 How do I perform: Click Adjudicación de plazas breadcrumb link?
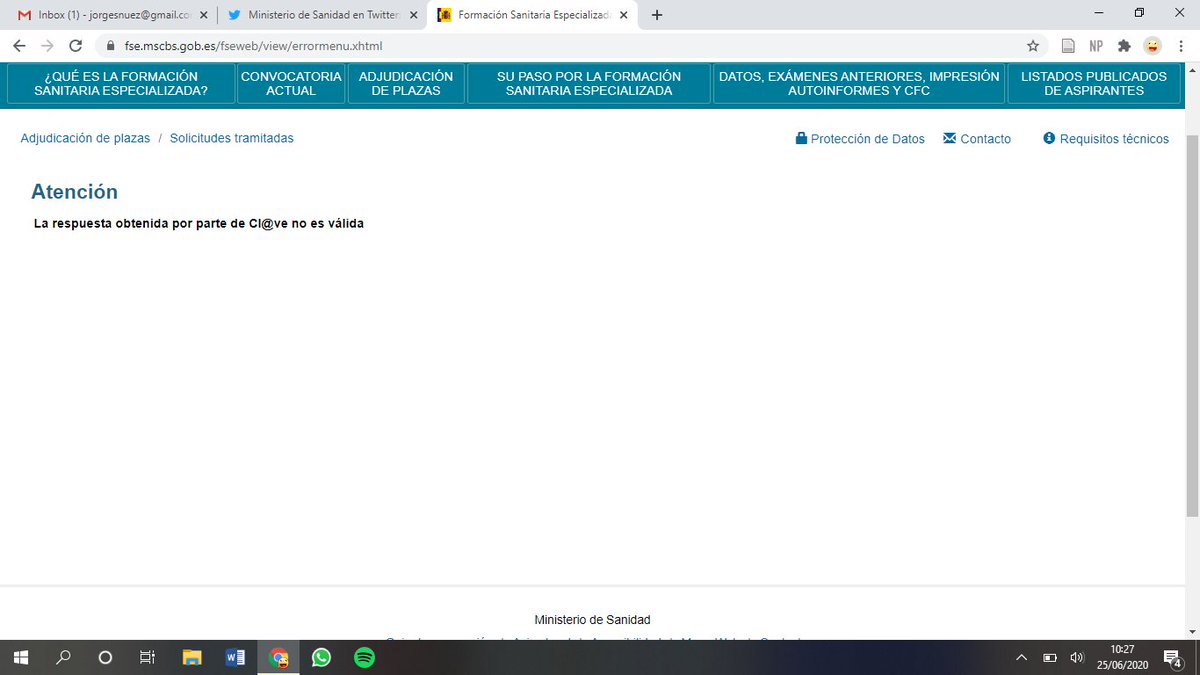85,139
